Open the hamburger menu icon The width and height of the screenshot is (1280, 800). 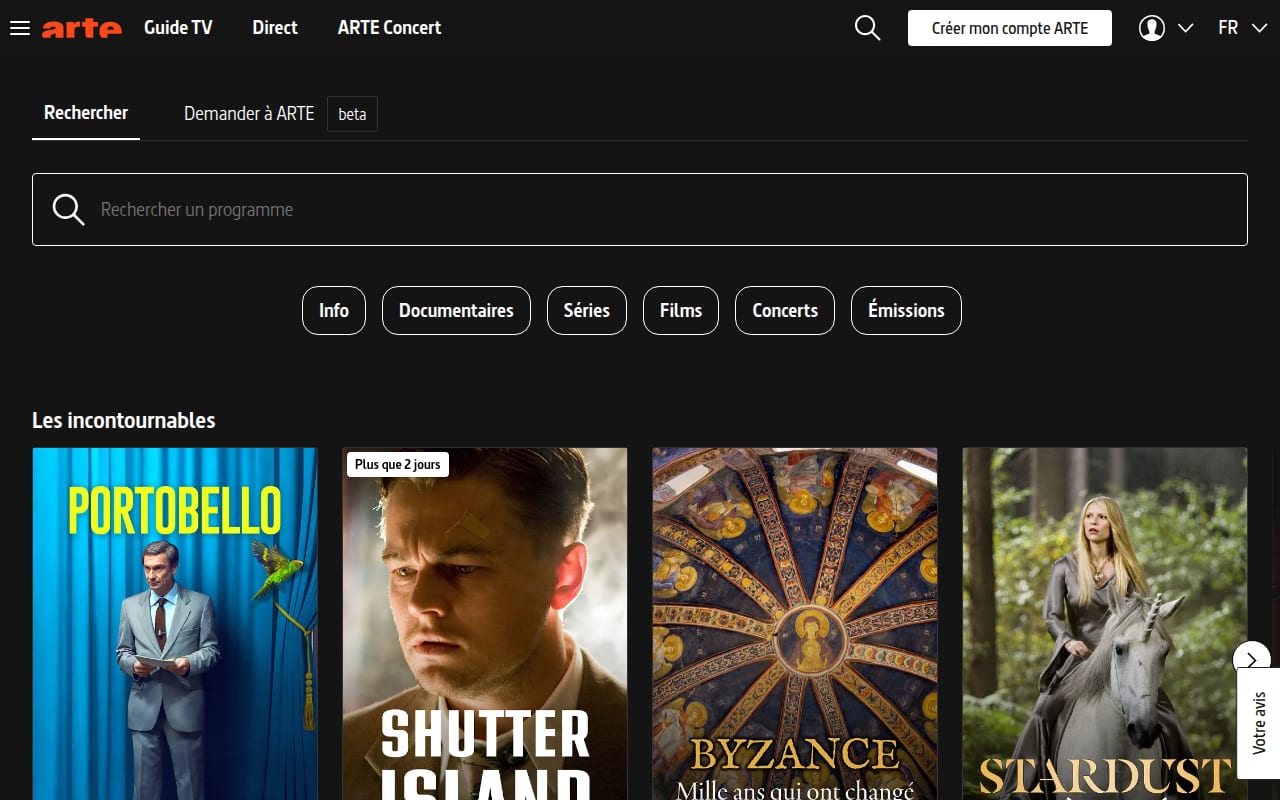pos(20,28)
